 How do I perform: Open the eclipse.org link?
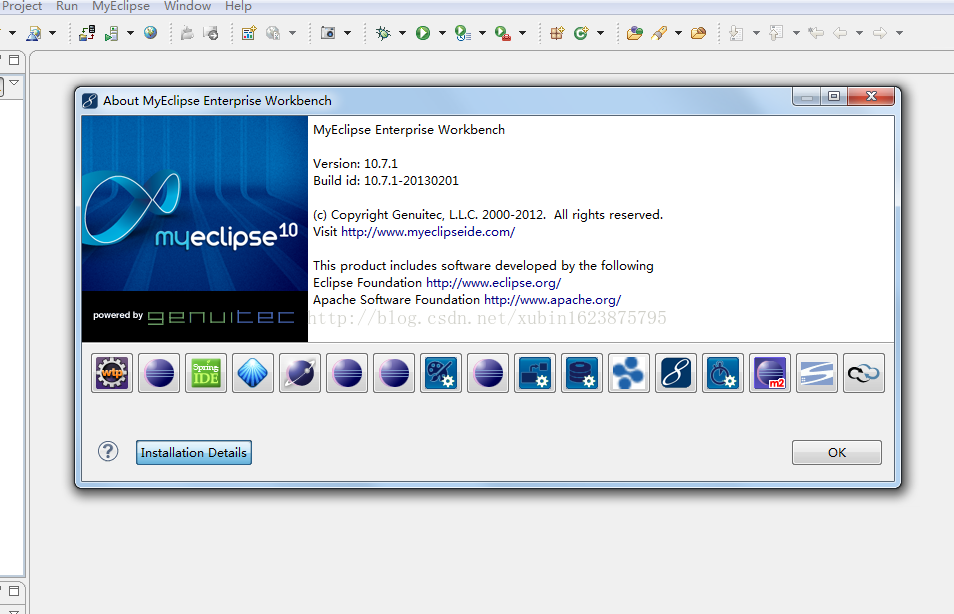(493, 283)
